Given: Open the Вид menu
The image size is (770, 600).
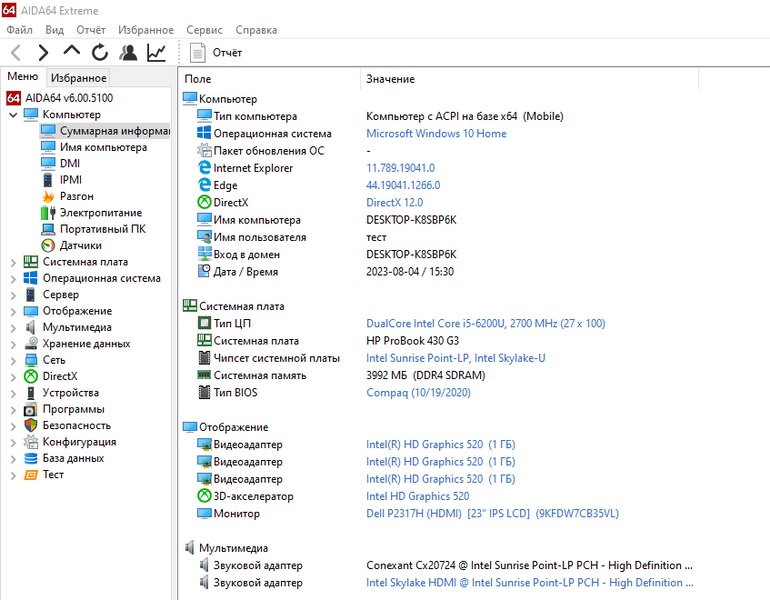Looking at the screenshot, I should pos(55,30).
